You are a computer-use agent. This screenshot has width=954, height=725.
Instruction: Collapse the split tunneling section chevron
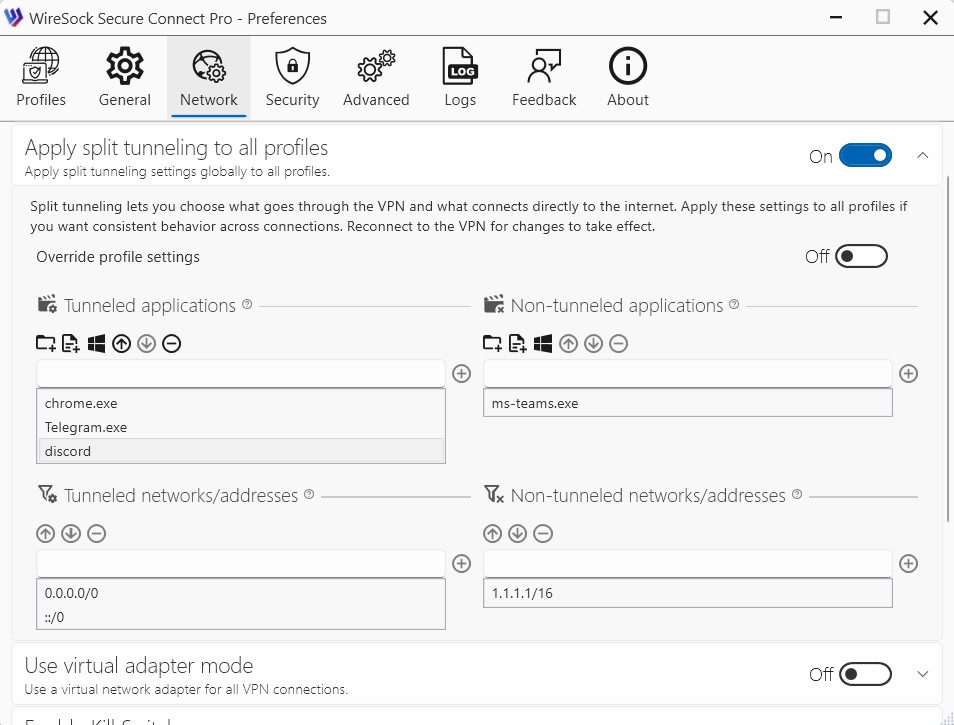pos(922,156)
